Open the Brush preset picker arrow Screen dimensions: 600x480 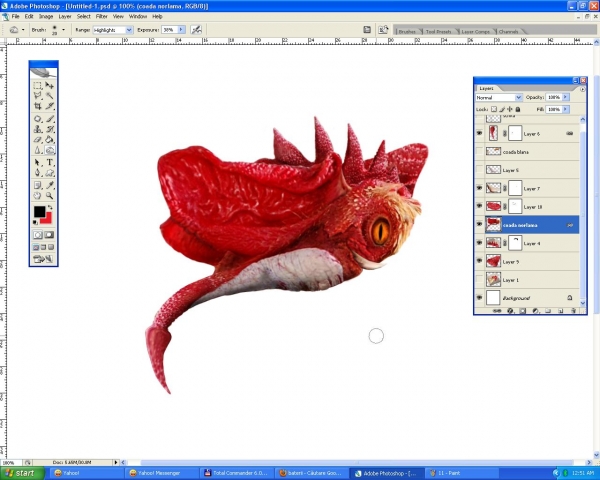pyautogui.click(x=64, y=29)
